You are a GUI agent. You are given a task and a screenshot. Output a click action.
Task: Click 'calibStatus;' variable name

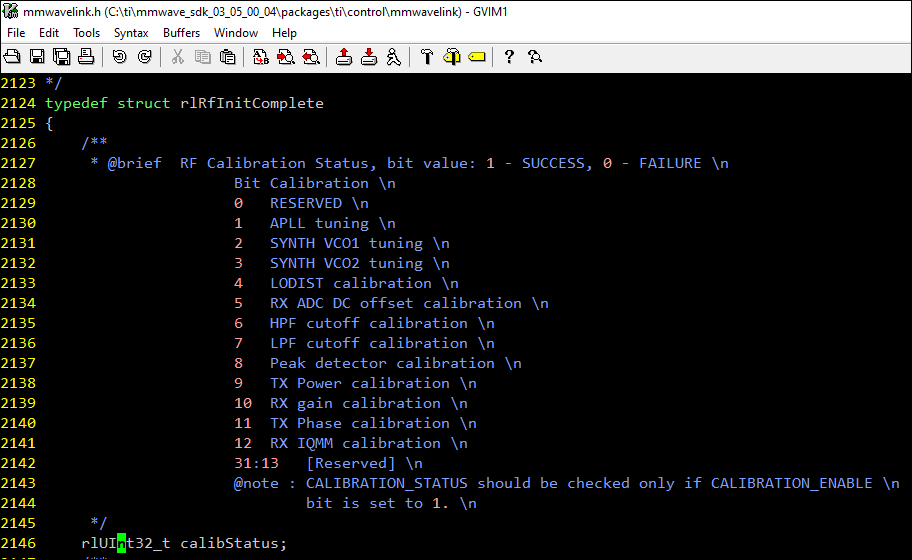tap(234, 543)
